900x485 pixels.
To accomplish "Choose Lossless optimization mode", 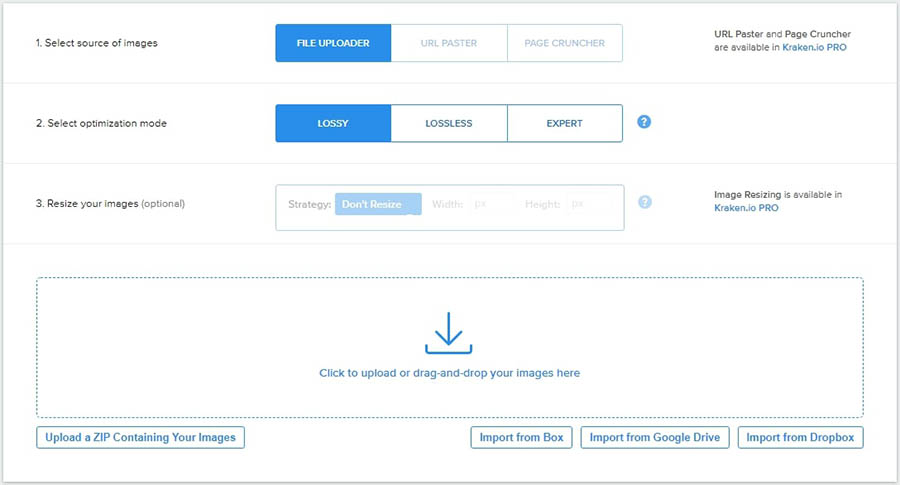I will 449,124.
